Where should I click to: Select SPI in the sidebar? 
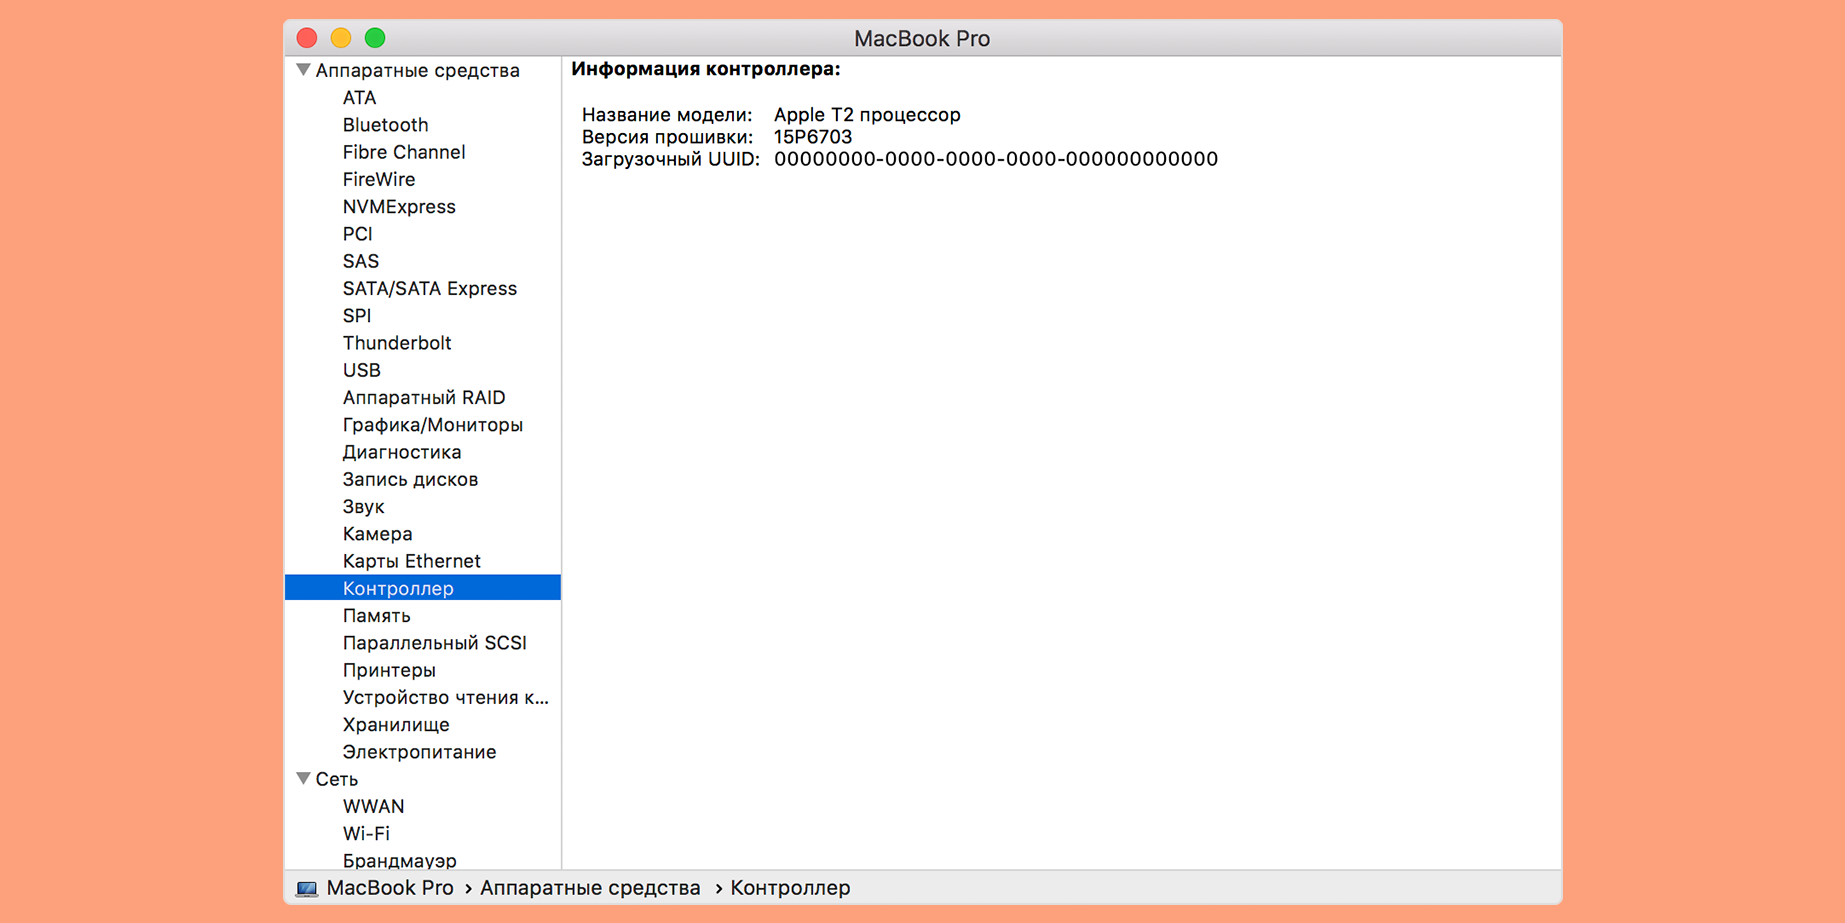coord(356,316)
